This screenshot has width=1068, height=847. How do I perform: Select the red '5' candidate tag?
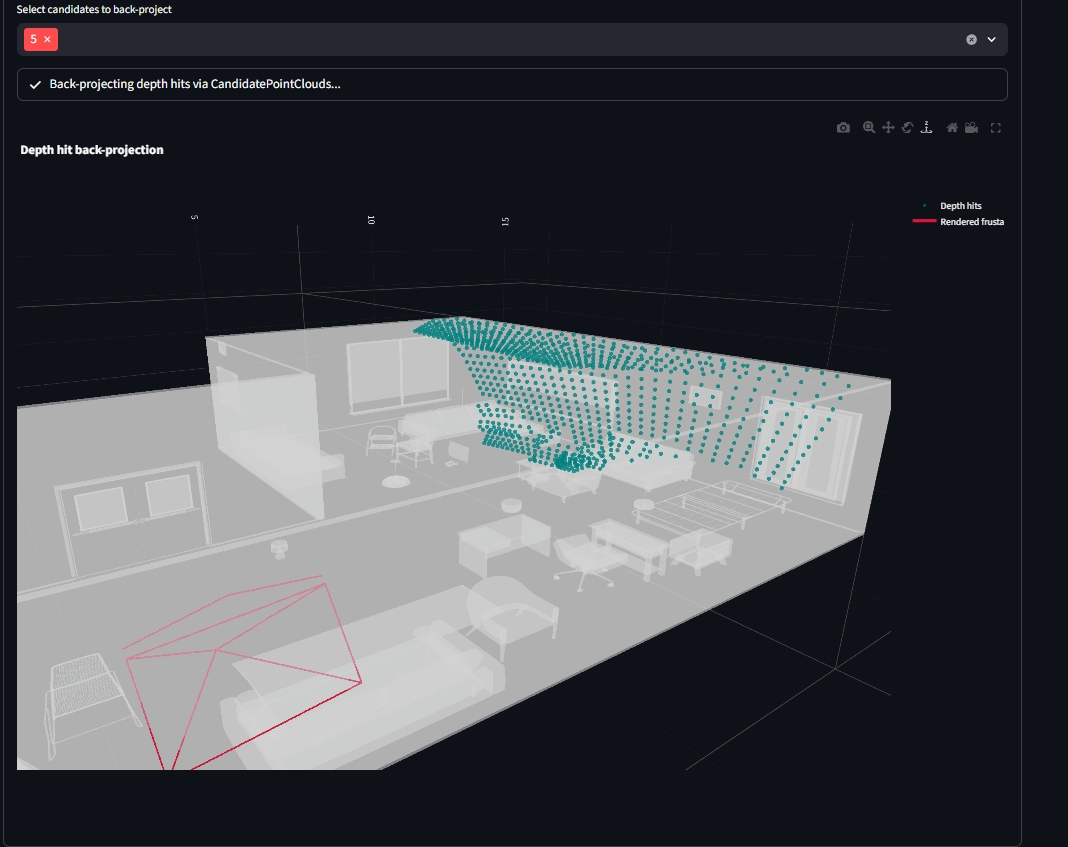pyautogui.click(x=36, y=39)
